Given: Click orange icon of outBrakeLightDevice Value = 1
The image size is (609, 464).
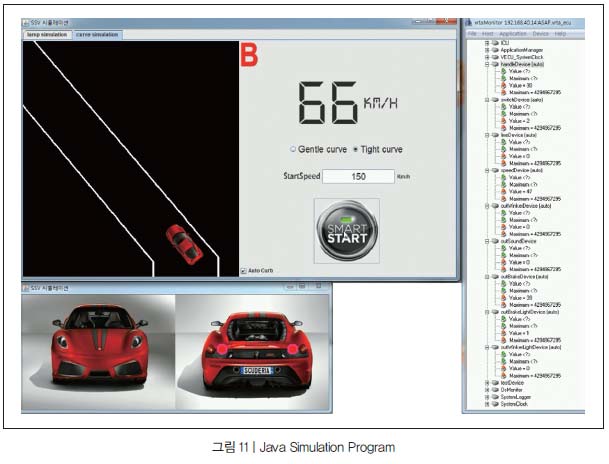Looking at the screenshot, I should [x=503, y=333].
